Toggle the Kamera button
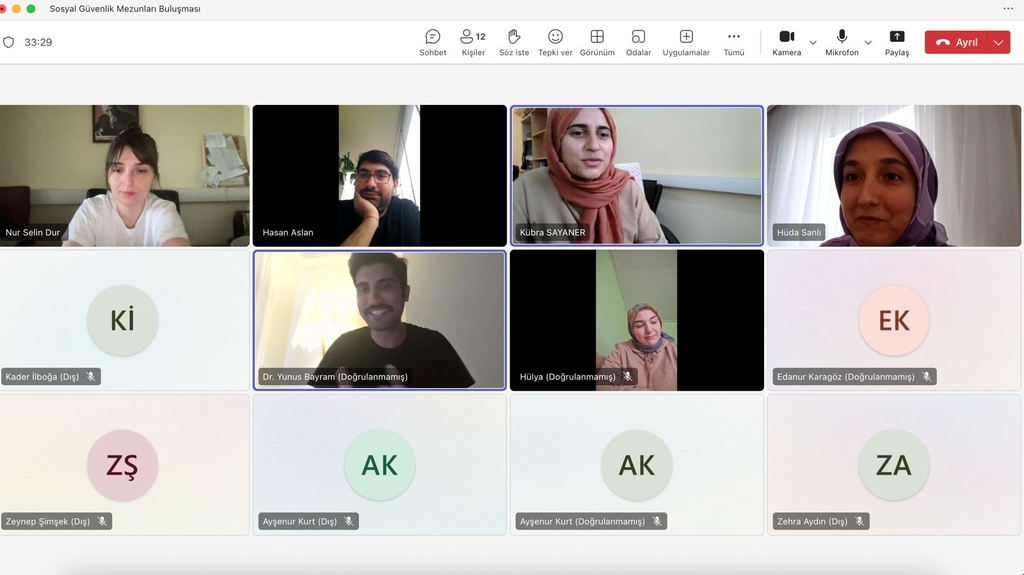The height and width of the screenshot is (575, 1024). click(x=786, y=42)
